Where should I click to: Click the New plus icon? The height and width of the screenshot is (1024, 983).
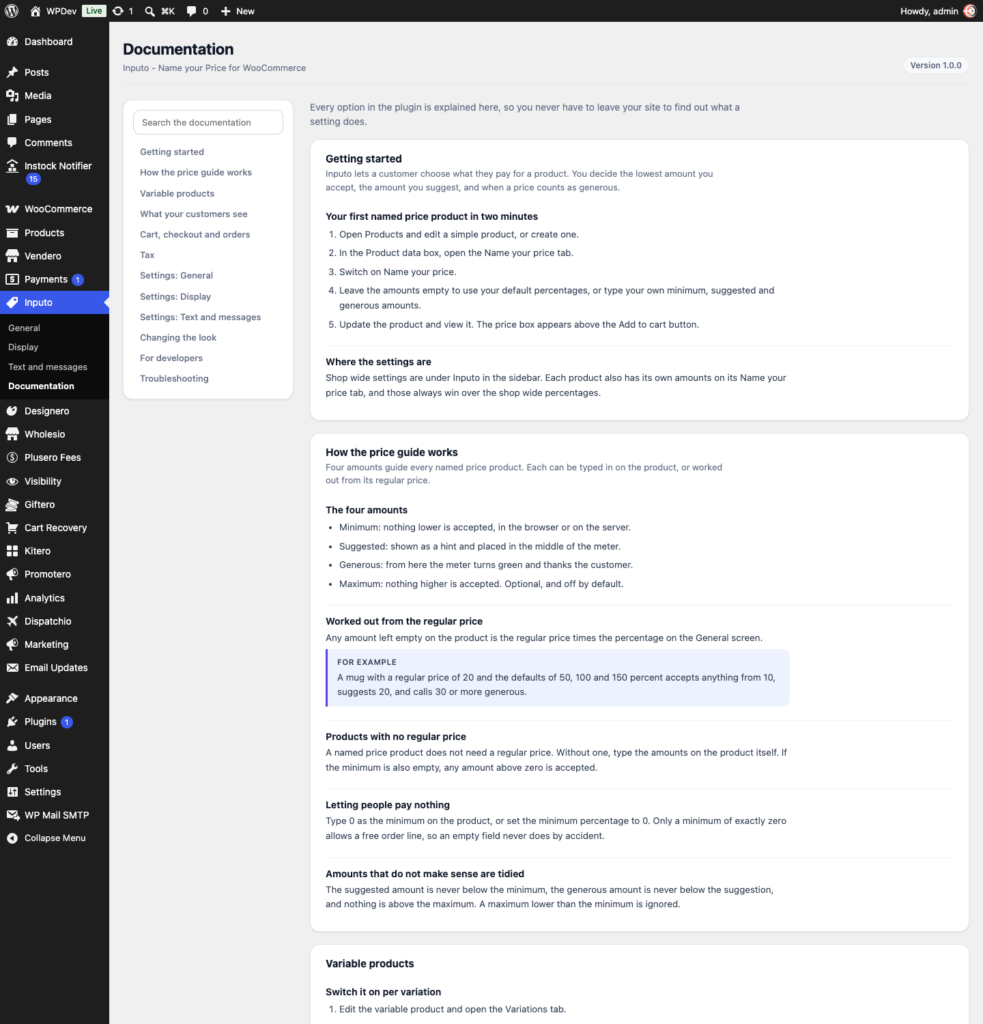(225, 11)
